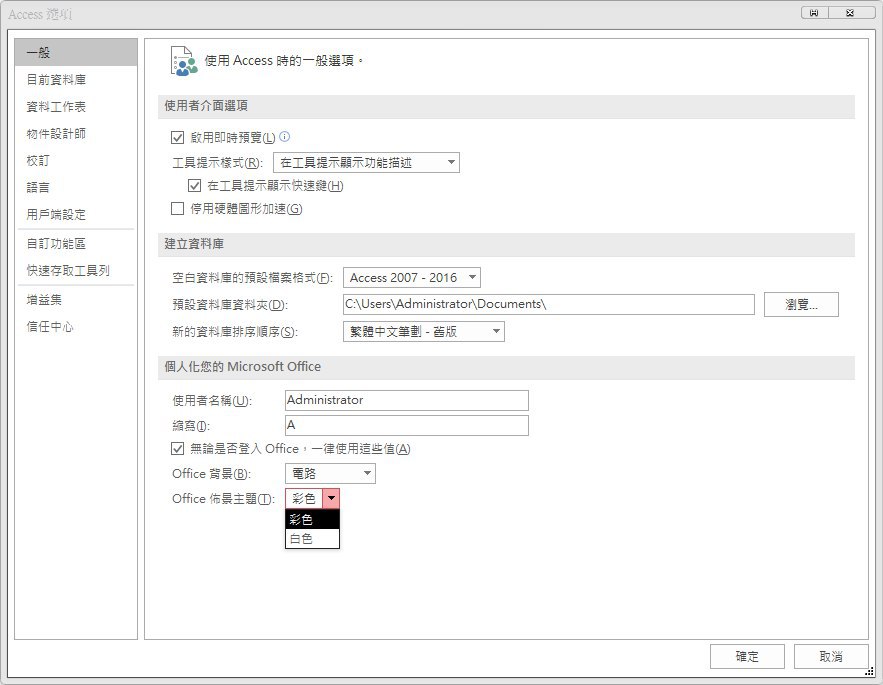Image resolution: width=883 pixels, height=685 pixels.
Task: Click the 瀏覽... button
Action: [801, 304]
